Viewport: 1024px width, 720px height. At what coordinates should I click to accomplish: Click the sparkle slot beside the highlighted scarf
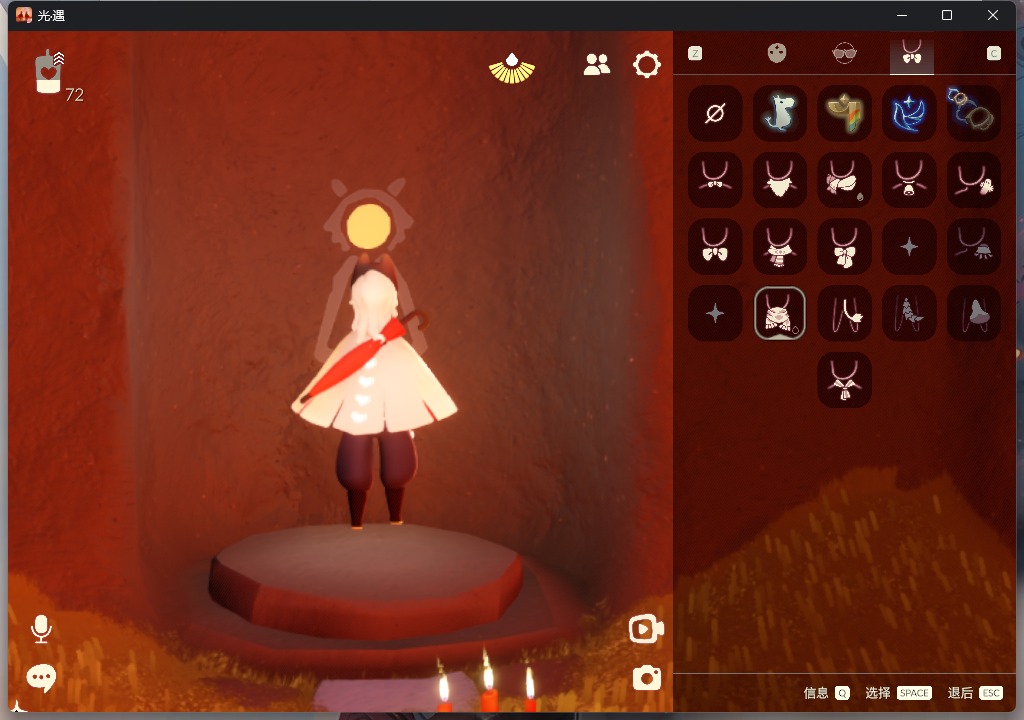715,313
